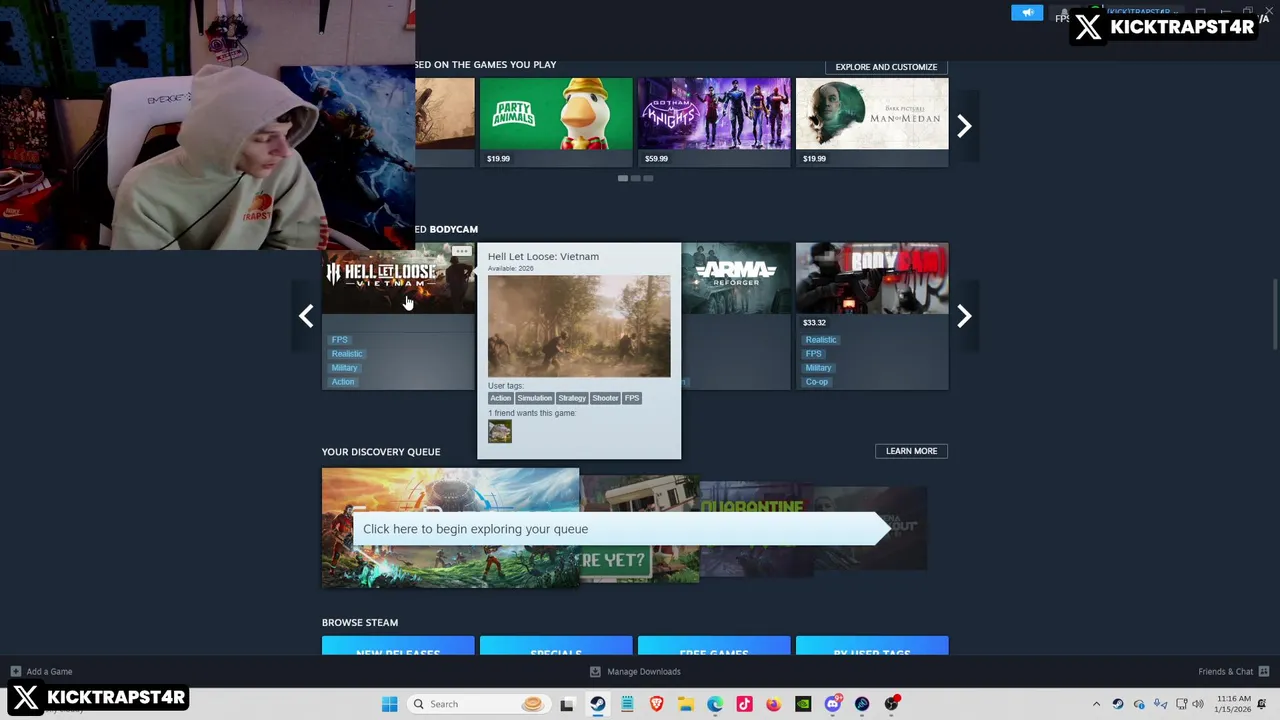Open File Explorer from taskbar
The image size is (1280, 720).
[686, 704]
